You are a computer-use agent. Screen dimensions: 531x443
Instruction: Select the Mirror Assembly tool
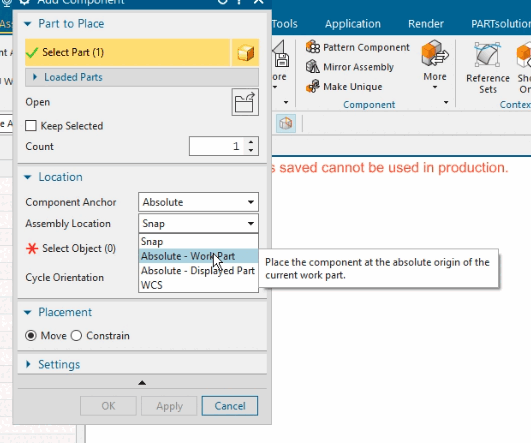tap(350, 67)
